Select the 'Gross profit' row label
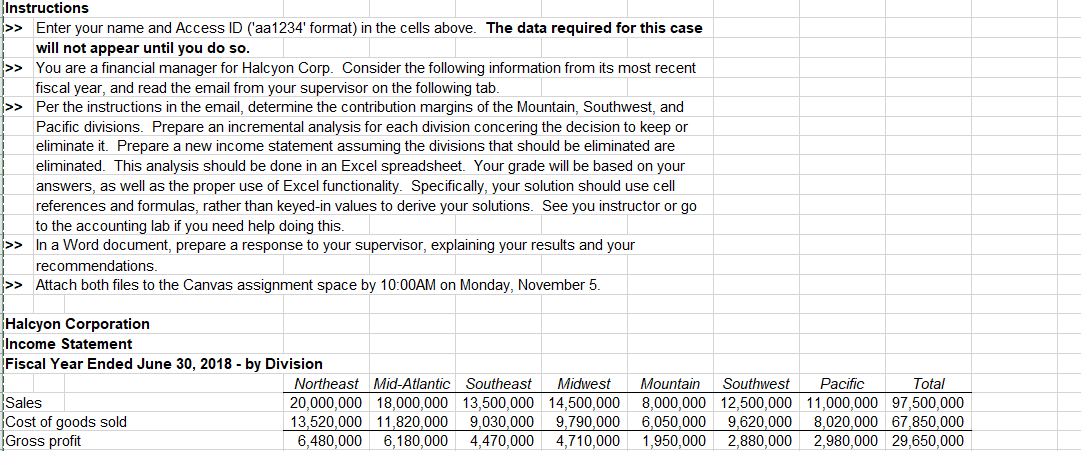Viewport: 1081px width, 451px height. [43, 441]
